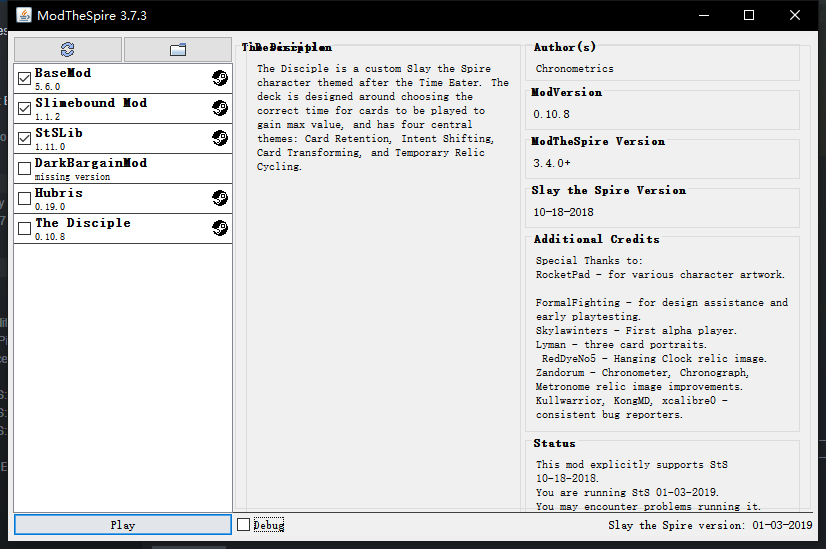Click the Status heading
The width and height of the screenshot is (826, 549).
554,444
